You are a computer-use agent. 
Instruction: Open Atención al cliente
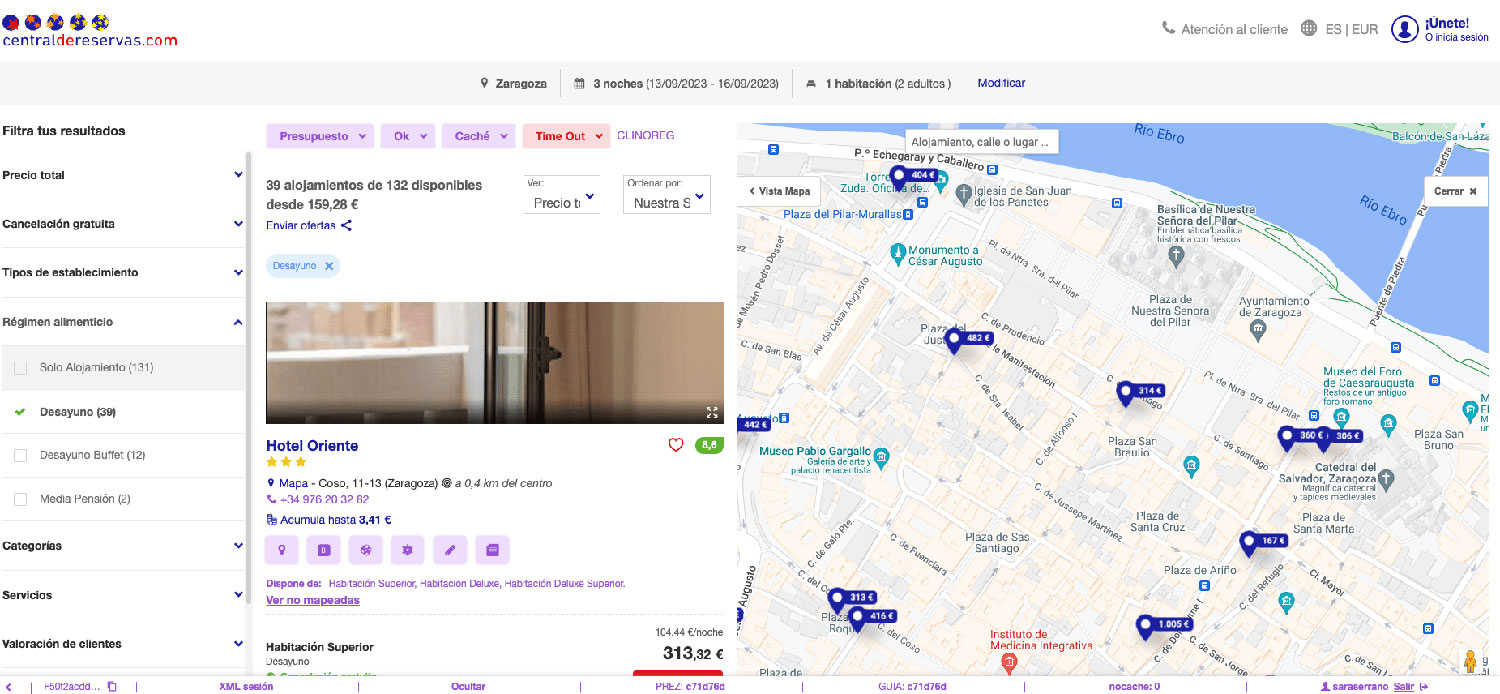coord(1225,29)
